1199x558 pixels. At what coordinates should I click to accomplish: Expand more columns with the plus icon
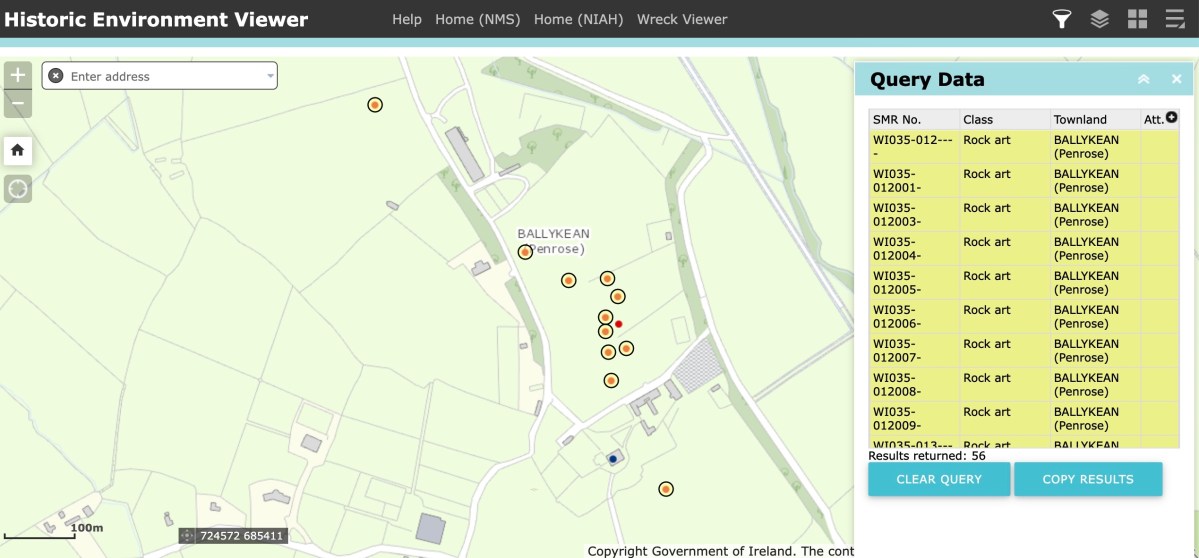1172,118
